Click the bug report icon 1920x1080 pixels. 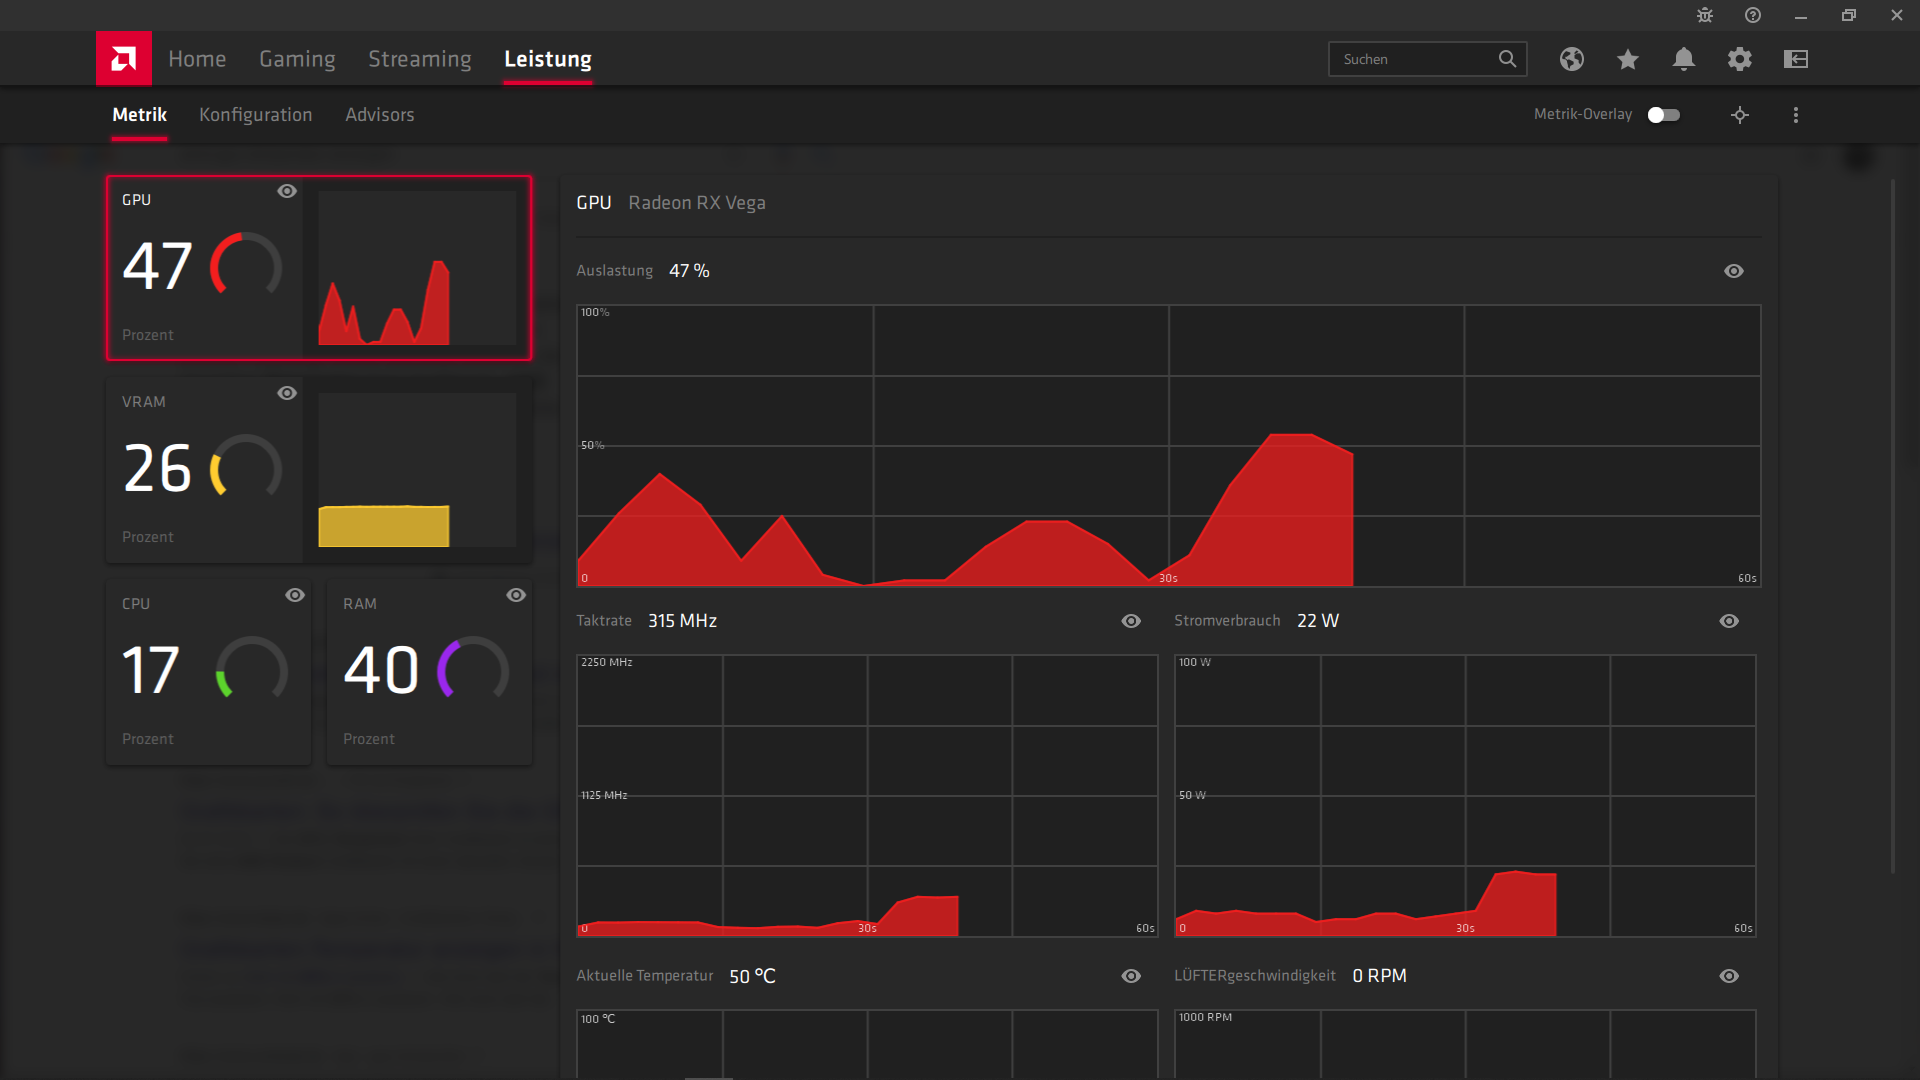[1705, 15]
